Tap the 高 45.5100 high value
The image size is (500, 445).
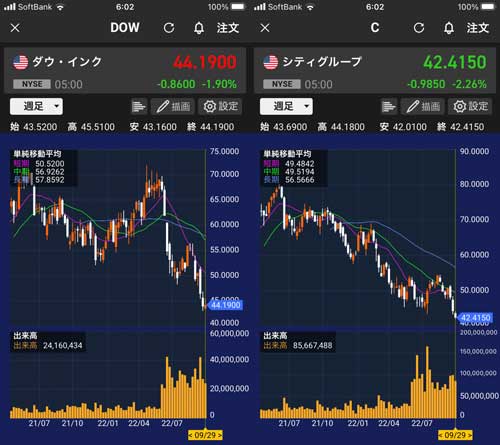coord(91,127)
